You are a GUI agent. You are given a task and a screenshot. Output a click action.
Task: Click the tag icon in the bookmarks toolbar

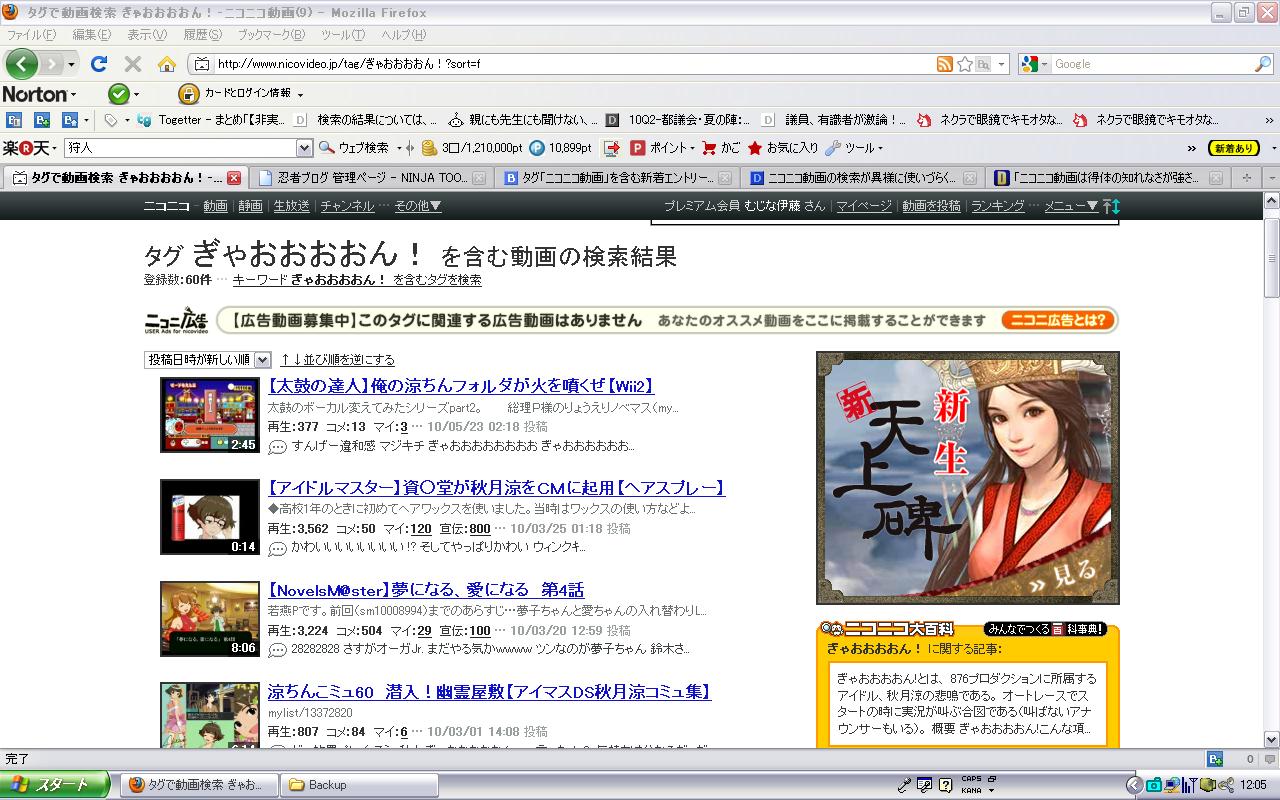click(110, 120)
